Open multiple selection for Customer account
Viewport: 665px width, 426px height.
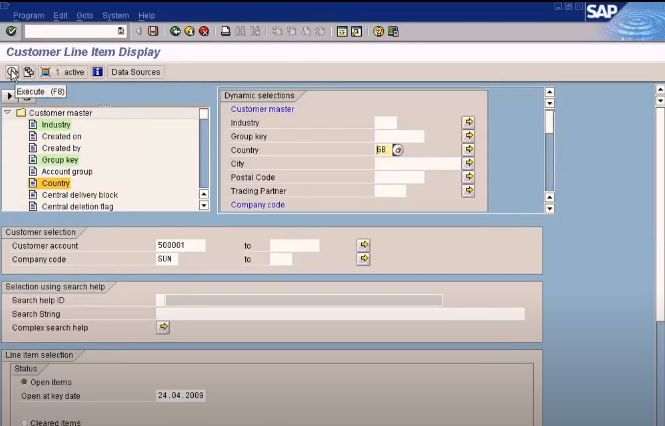363,245
